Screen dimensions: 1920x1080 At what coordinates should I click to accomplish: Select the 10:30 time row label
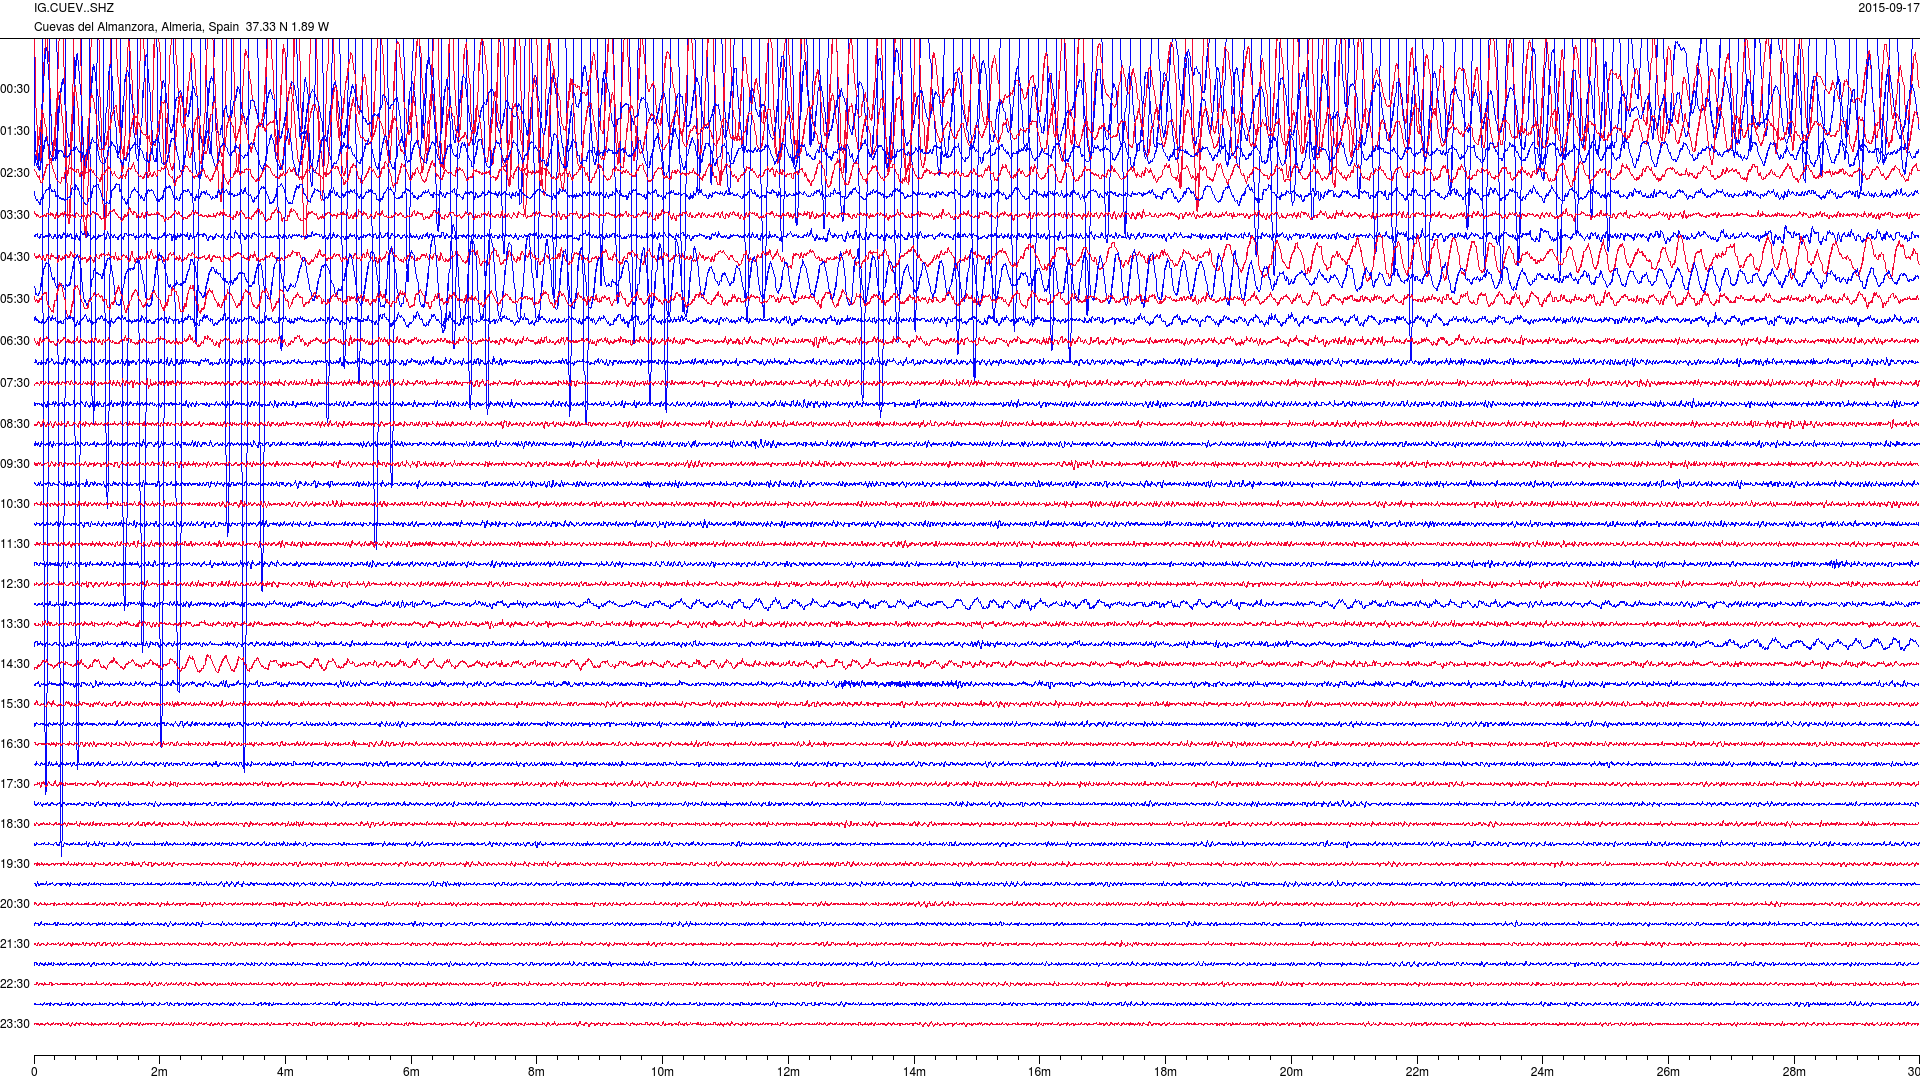15,504
